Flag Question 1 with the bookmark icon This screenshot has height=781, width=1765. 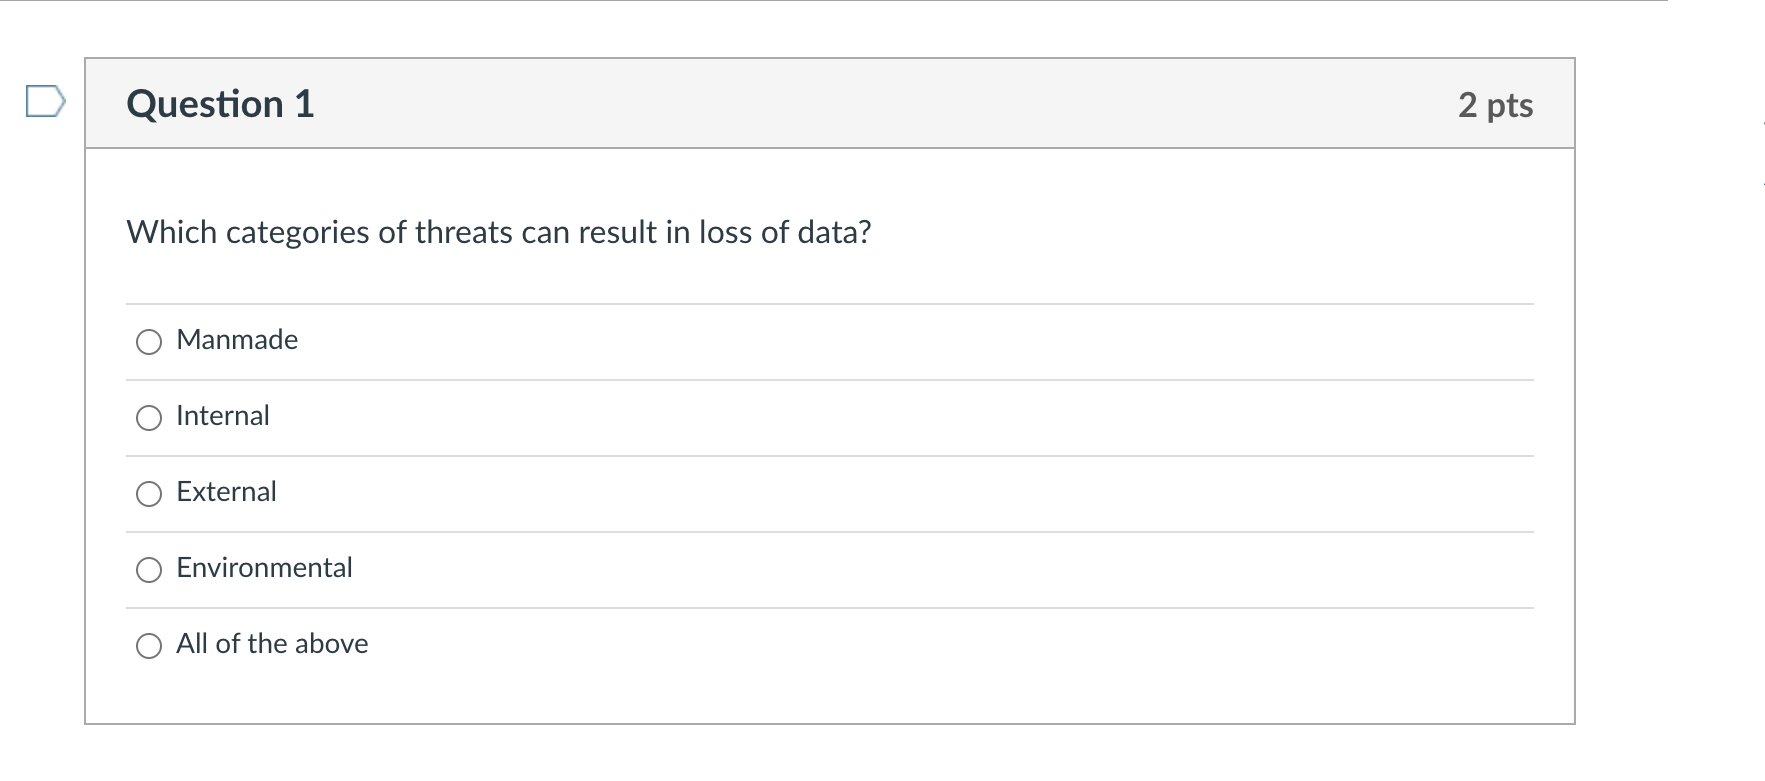[x=45, y=101]
